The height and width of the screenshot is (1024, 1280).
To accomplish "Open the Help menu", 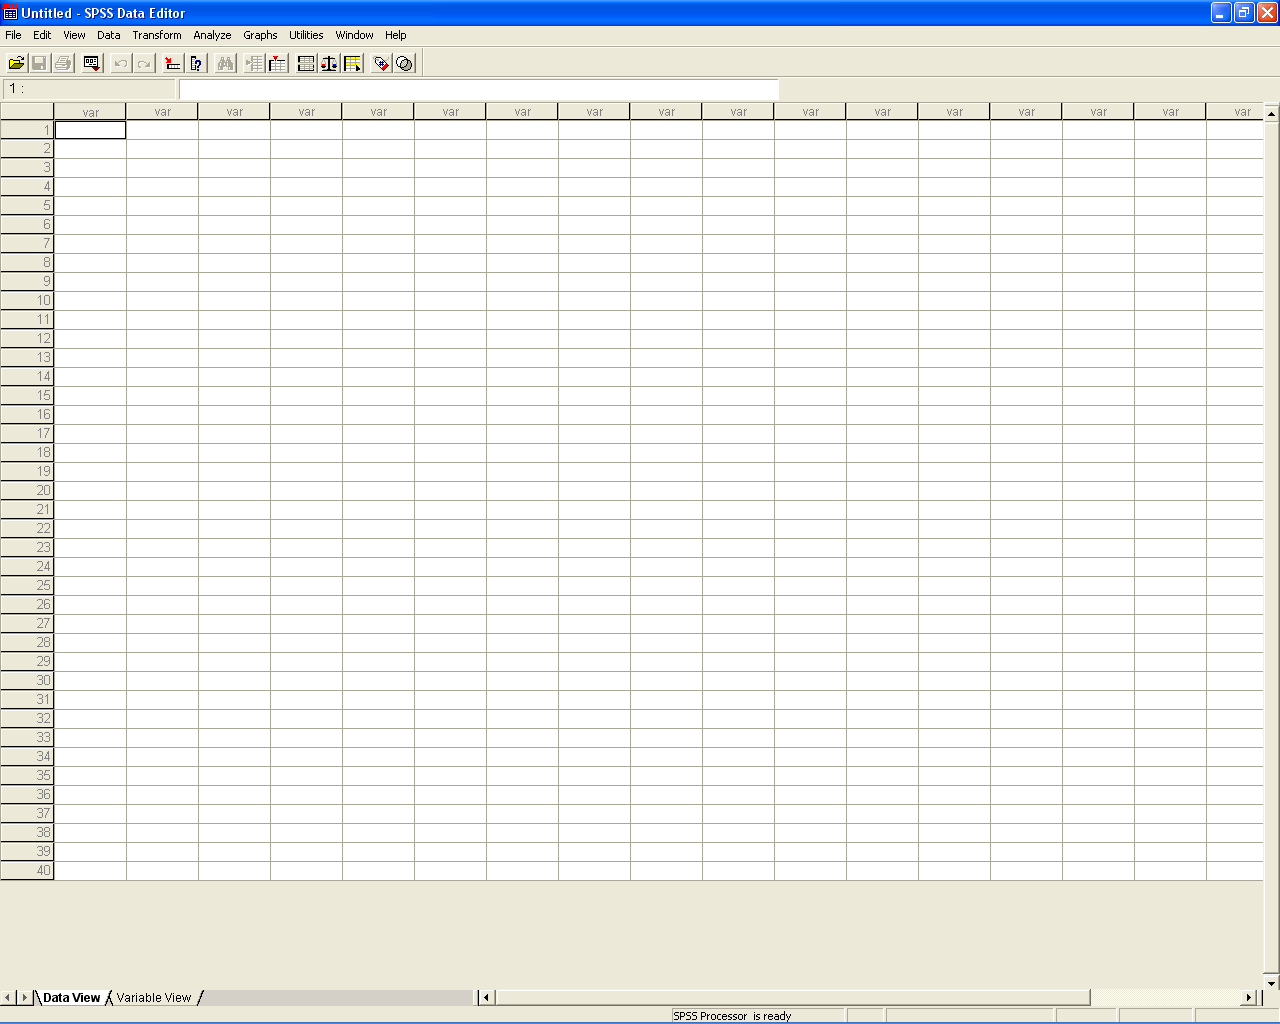I will pos(396,35).
